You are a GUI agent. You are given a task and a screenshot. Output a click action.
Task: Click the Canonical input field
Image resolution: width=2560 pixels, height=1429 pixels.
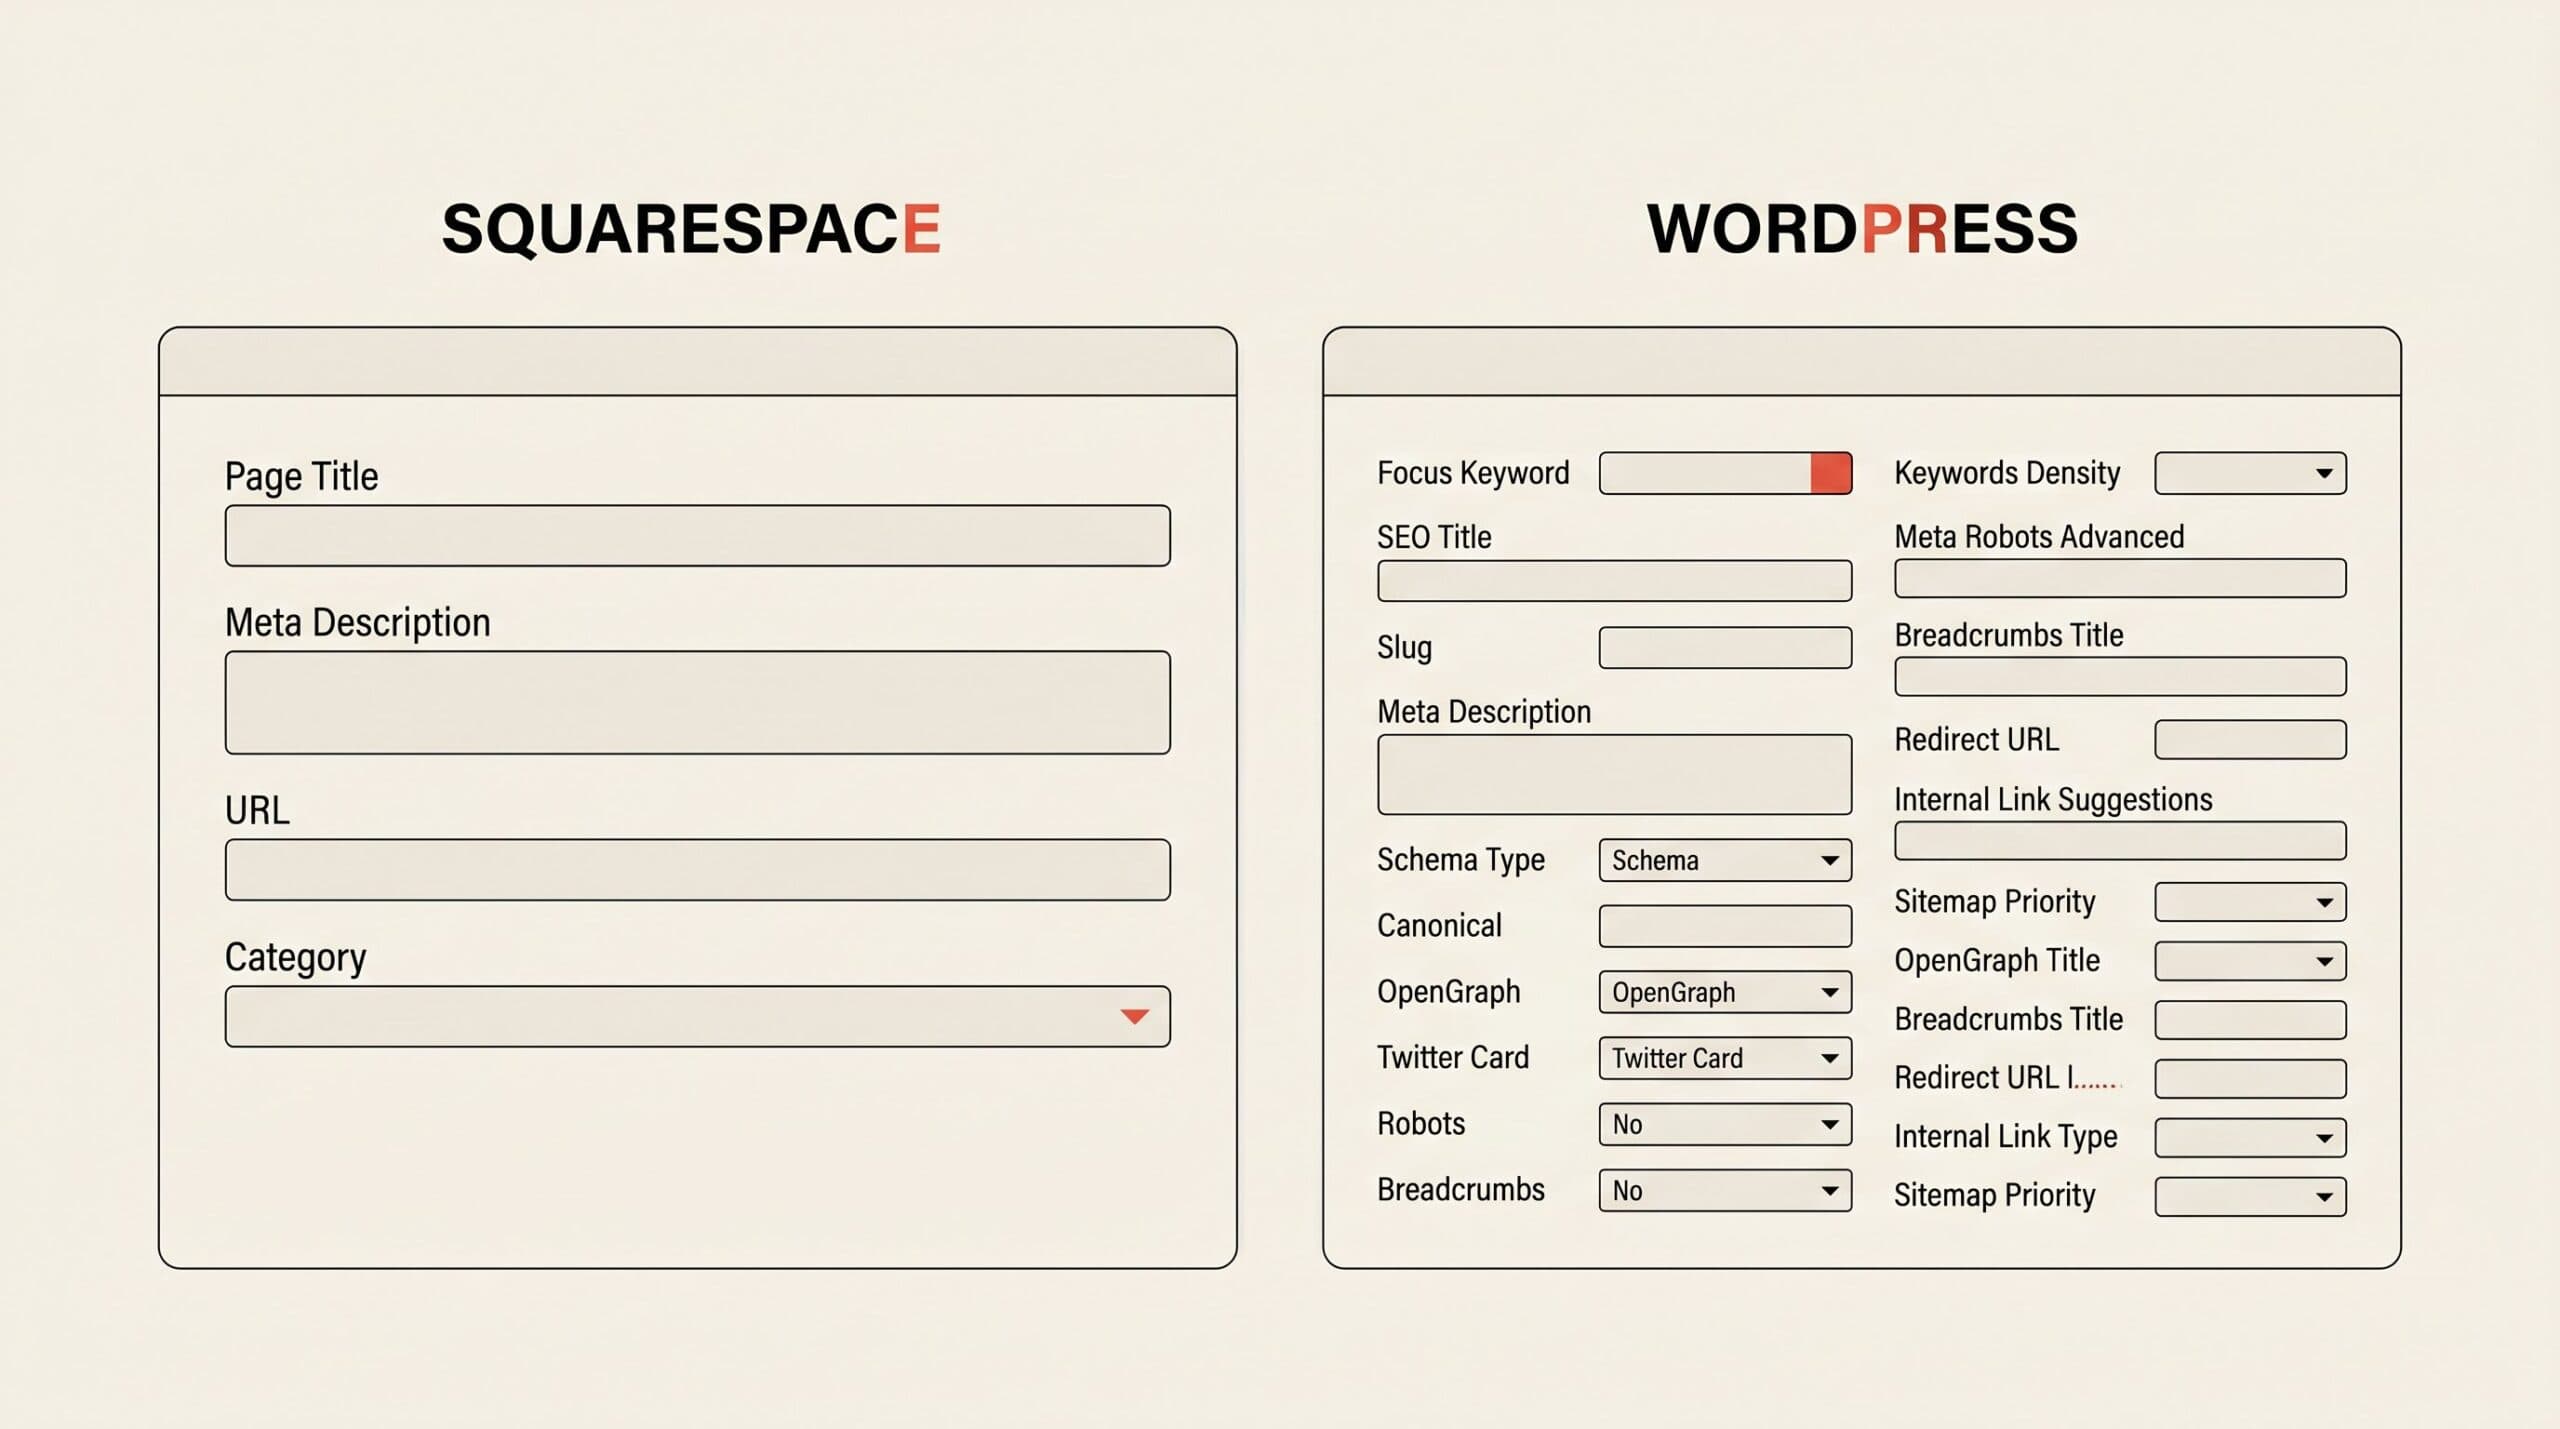pyautogui.click(x=1725, y=926)
